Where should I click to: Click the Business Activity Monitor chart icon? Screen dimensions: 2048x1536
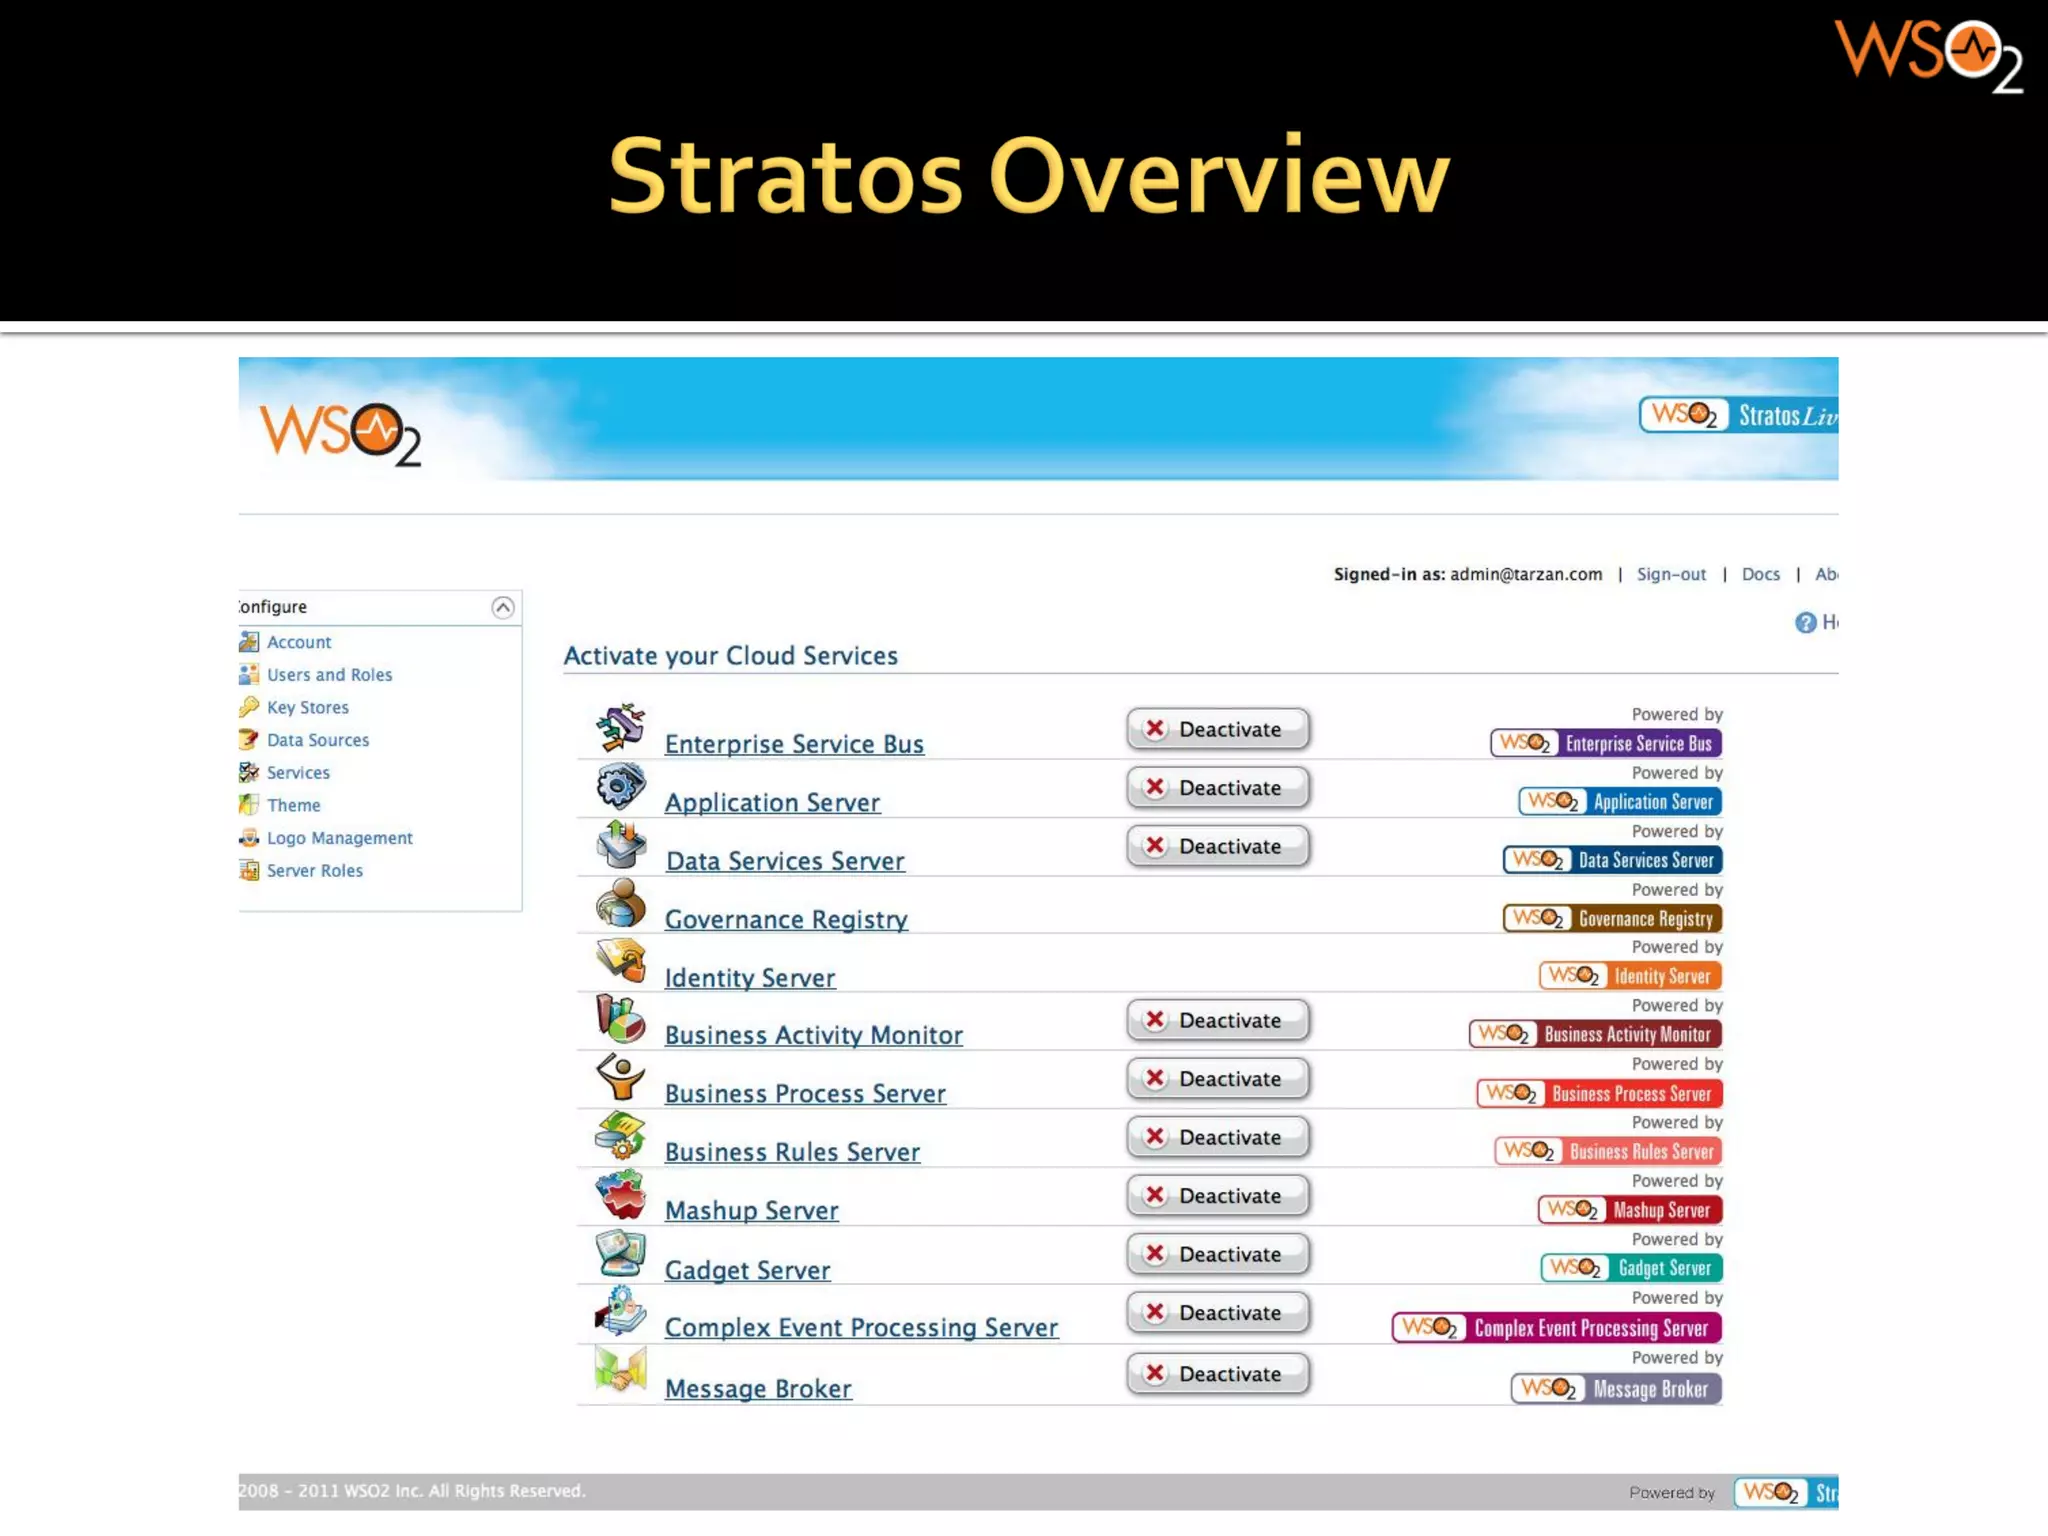(621, 1019)
